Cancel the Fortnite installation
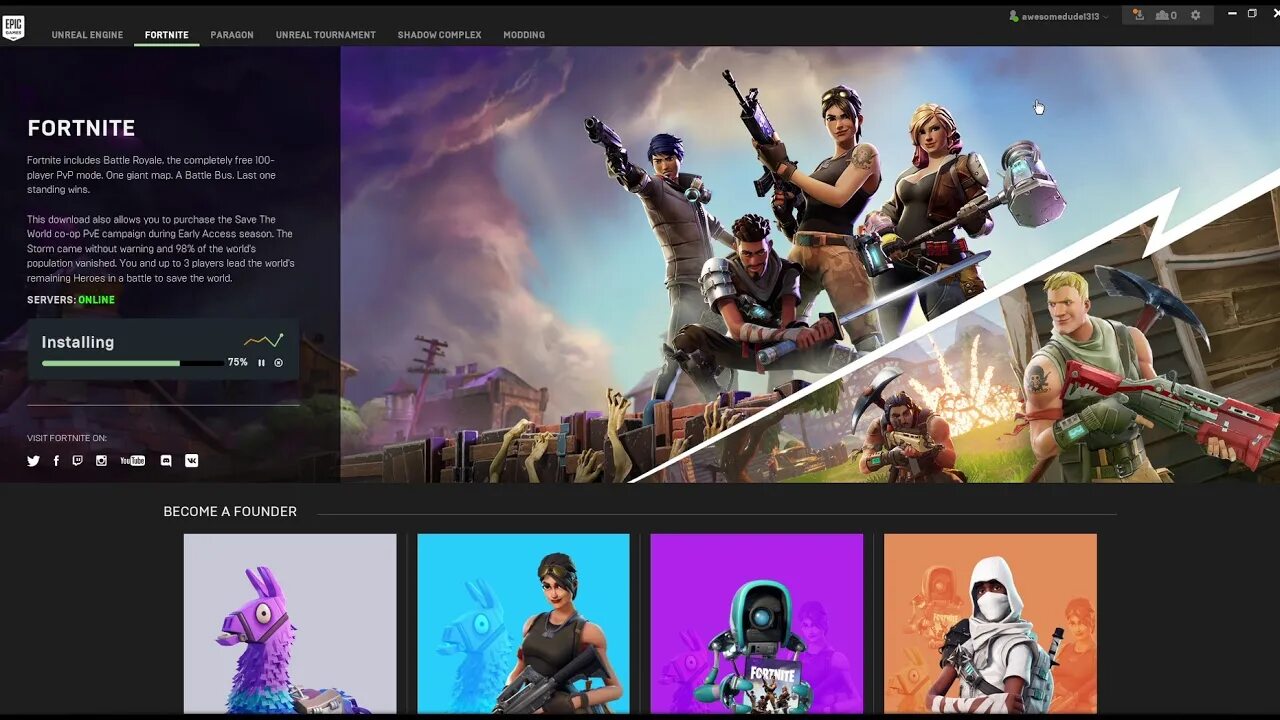The height and width of the screenshot is (720, 1280). [278, 363]
